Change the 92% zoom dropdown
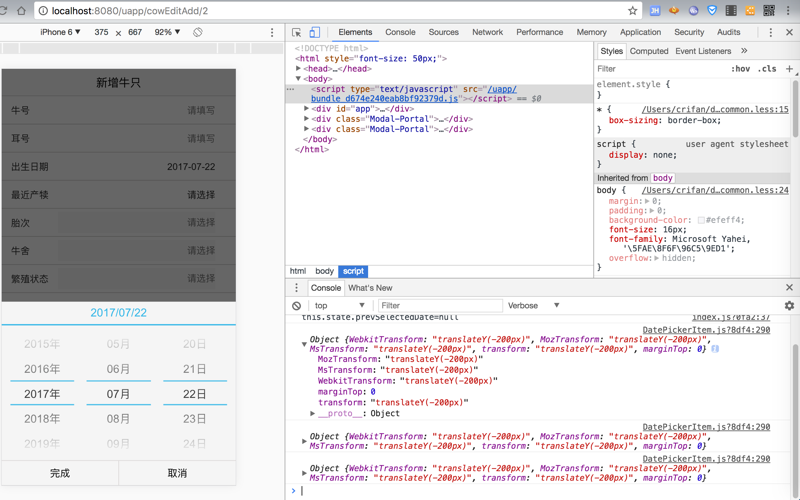This screenshot has width=800, height=500. [x=167, y=32]
